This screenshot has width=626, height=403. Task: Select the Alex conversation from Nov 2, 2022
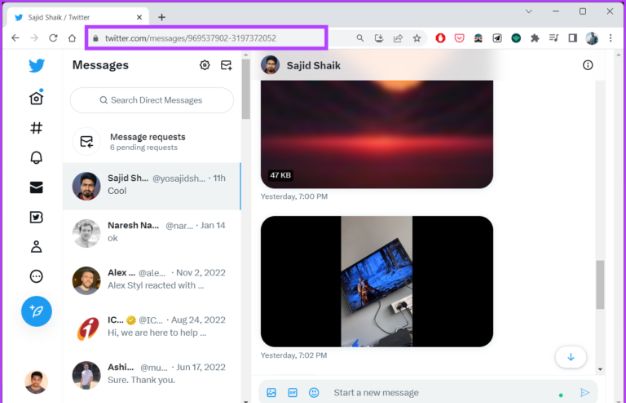click(152, 279)
